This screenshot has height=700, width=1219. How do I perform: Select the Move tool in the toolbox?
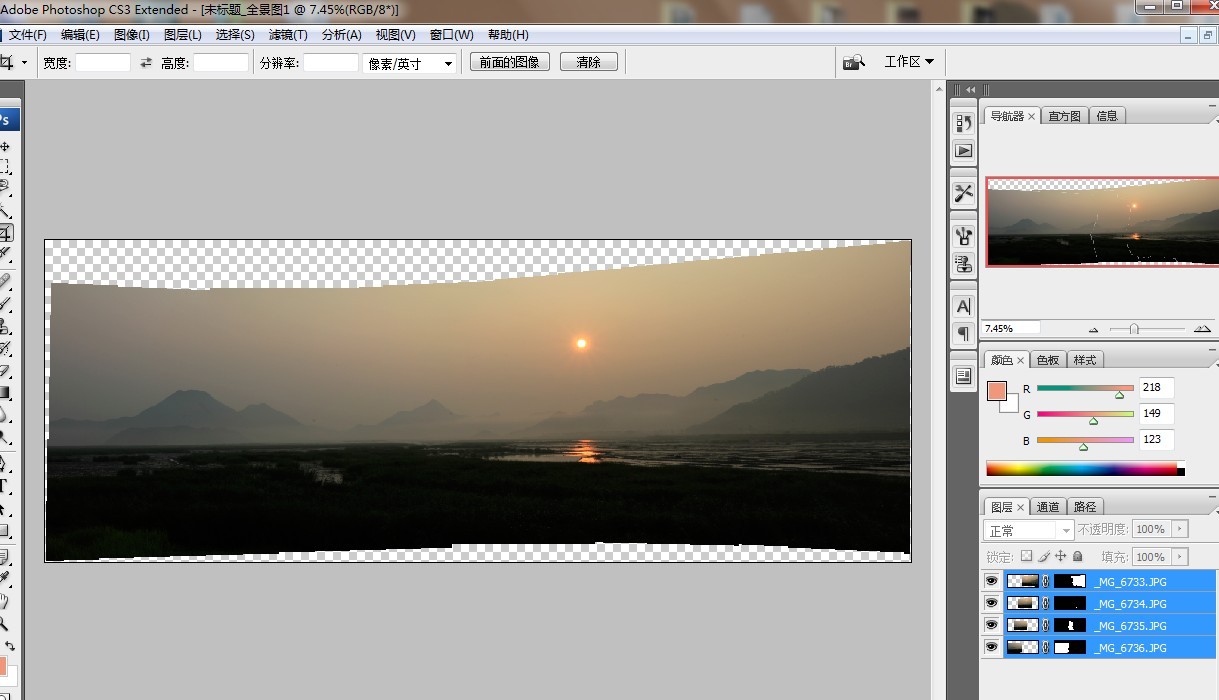5,147
